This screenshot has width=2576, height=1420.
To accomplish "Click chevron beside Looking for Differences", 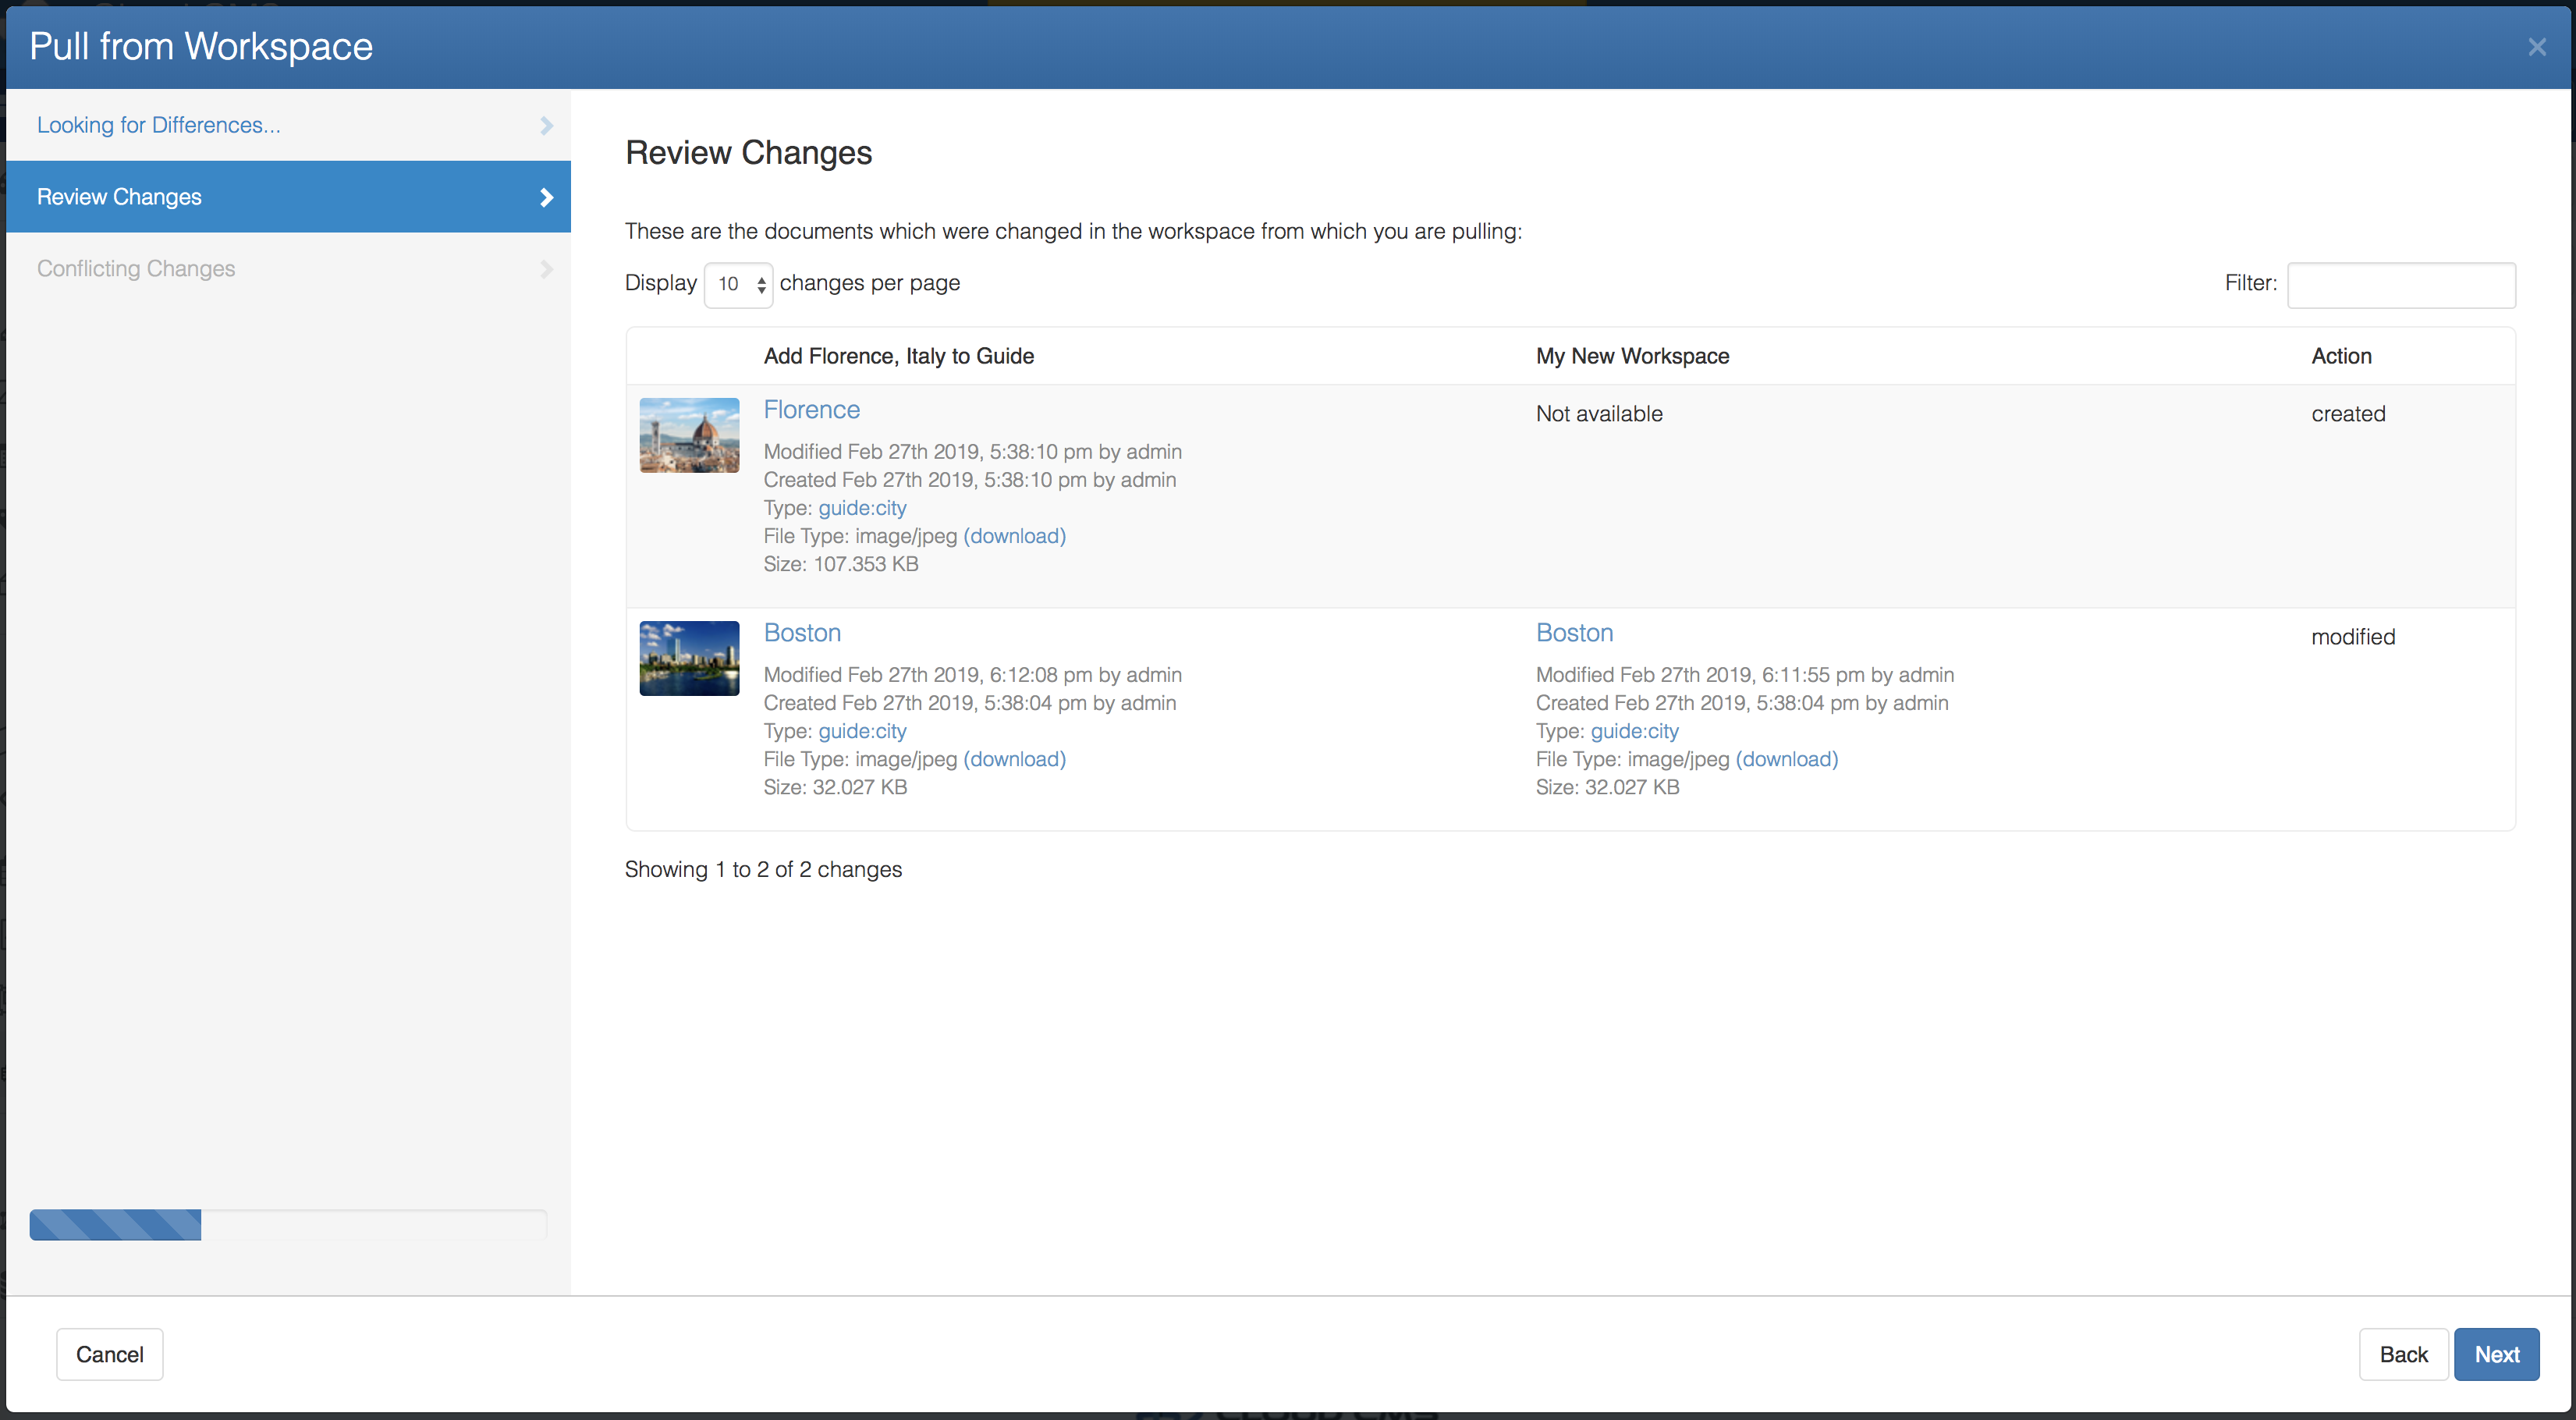I will [x=546, y=125].
